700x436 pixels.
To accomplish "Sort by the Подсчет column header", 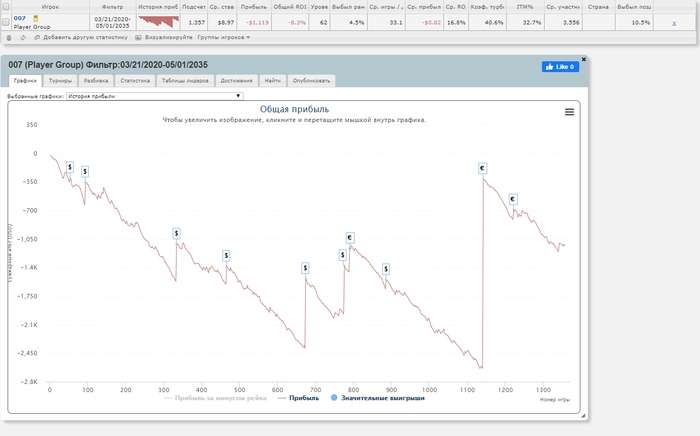I will [193, 7].
